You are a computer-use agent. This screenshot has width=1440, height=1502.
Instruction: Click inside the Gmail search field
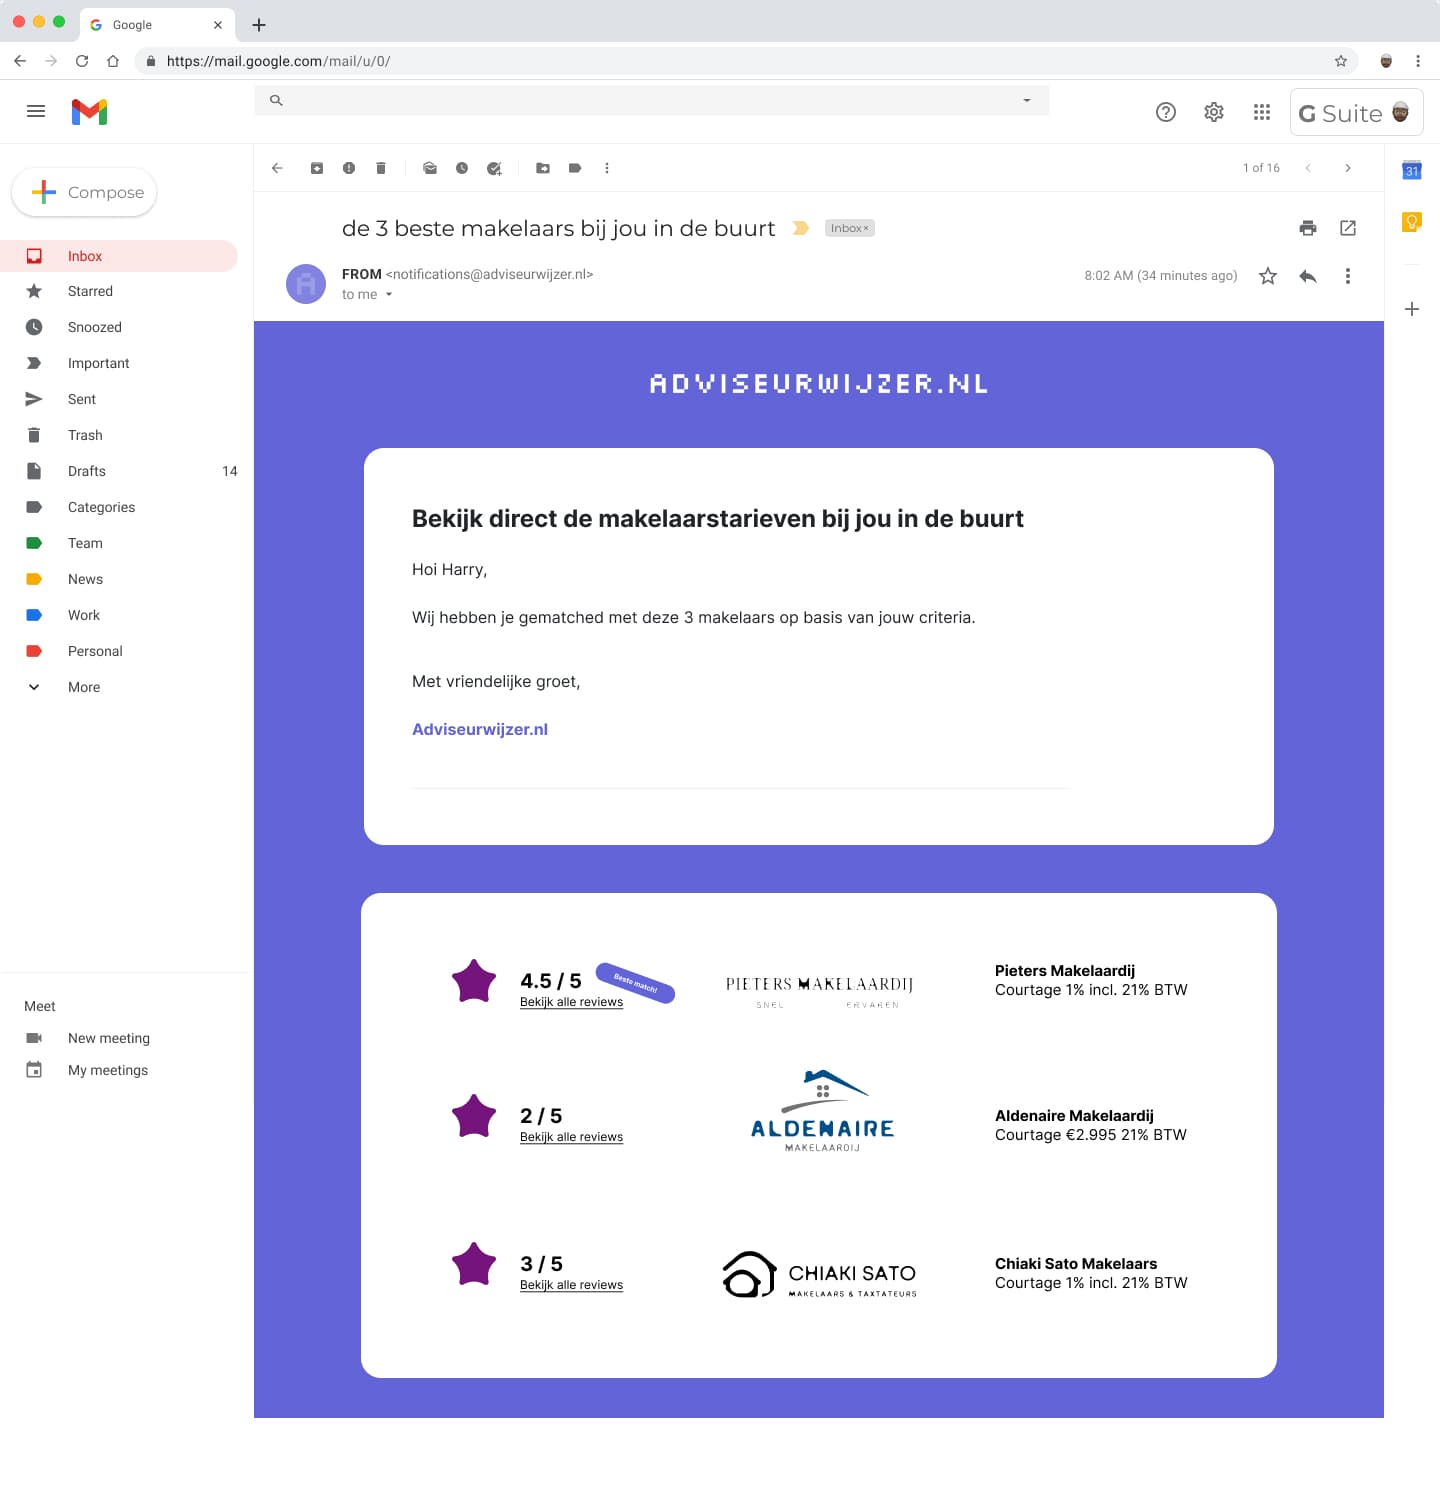[x=650, y=100]
